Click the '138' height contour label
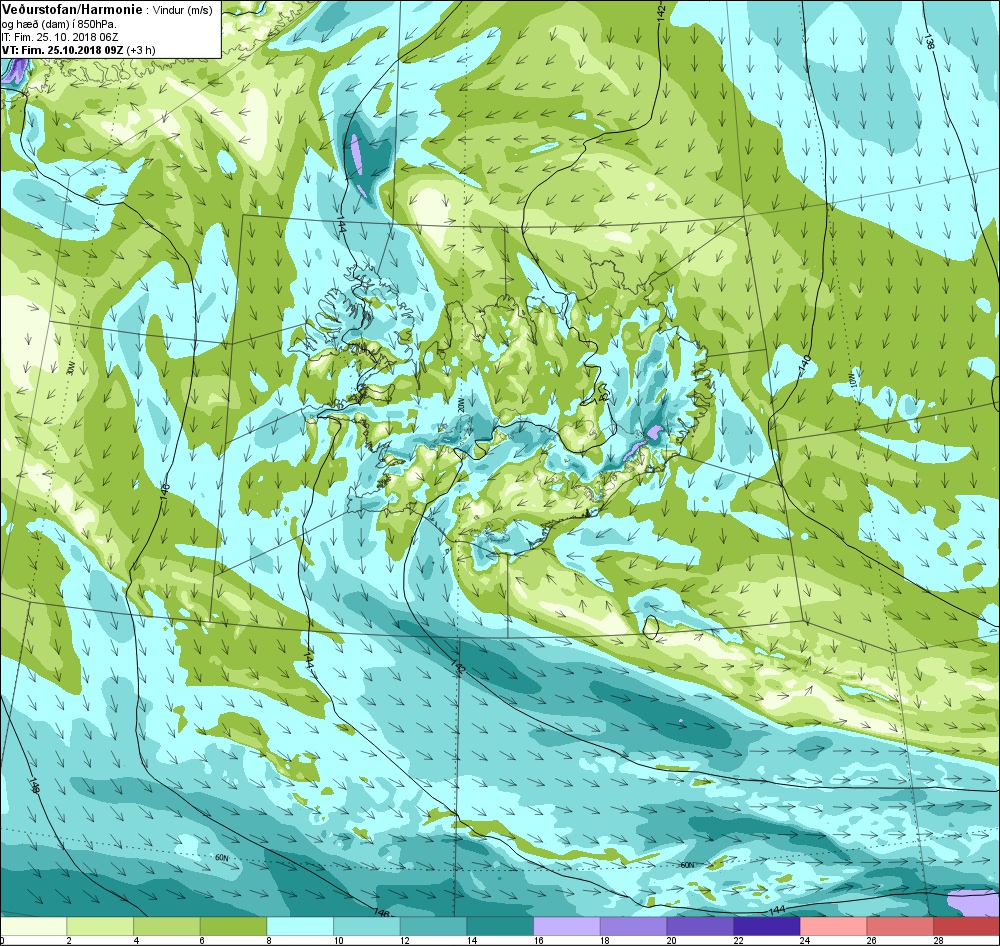Viewport: 1000px width, 946px height. [x=929, y=41]
